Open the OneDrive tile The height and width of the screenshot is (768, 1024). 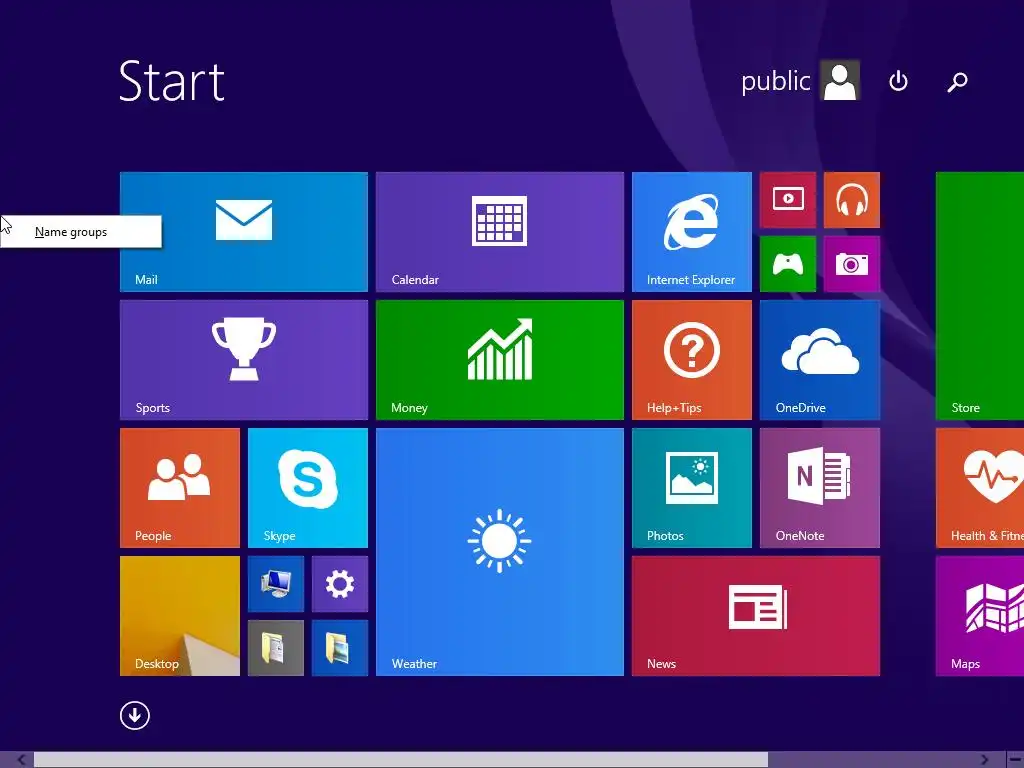click(820, 360)
